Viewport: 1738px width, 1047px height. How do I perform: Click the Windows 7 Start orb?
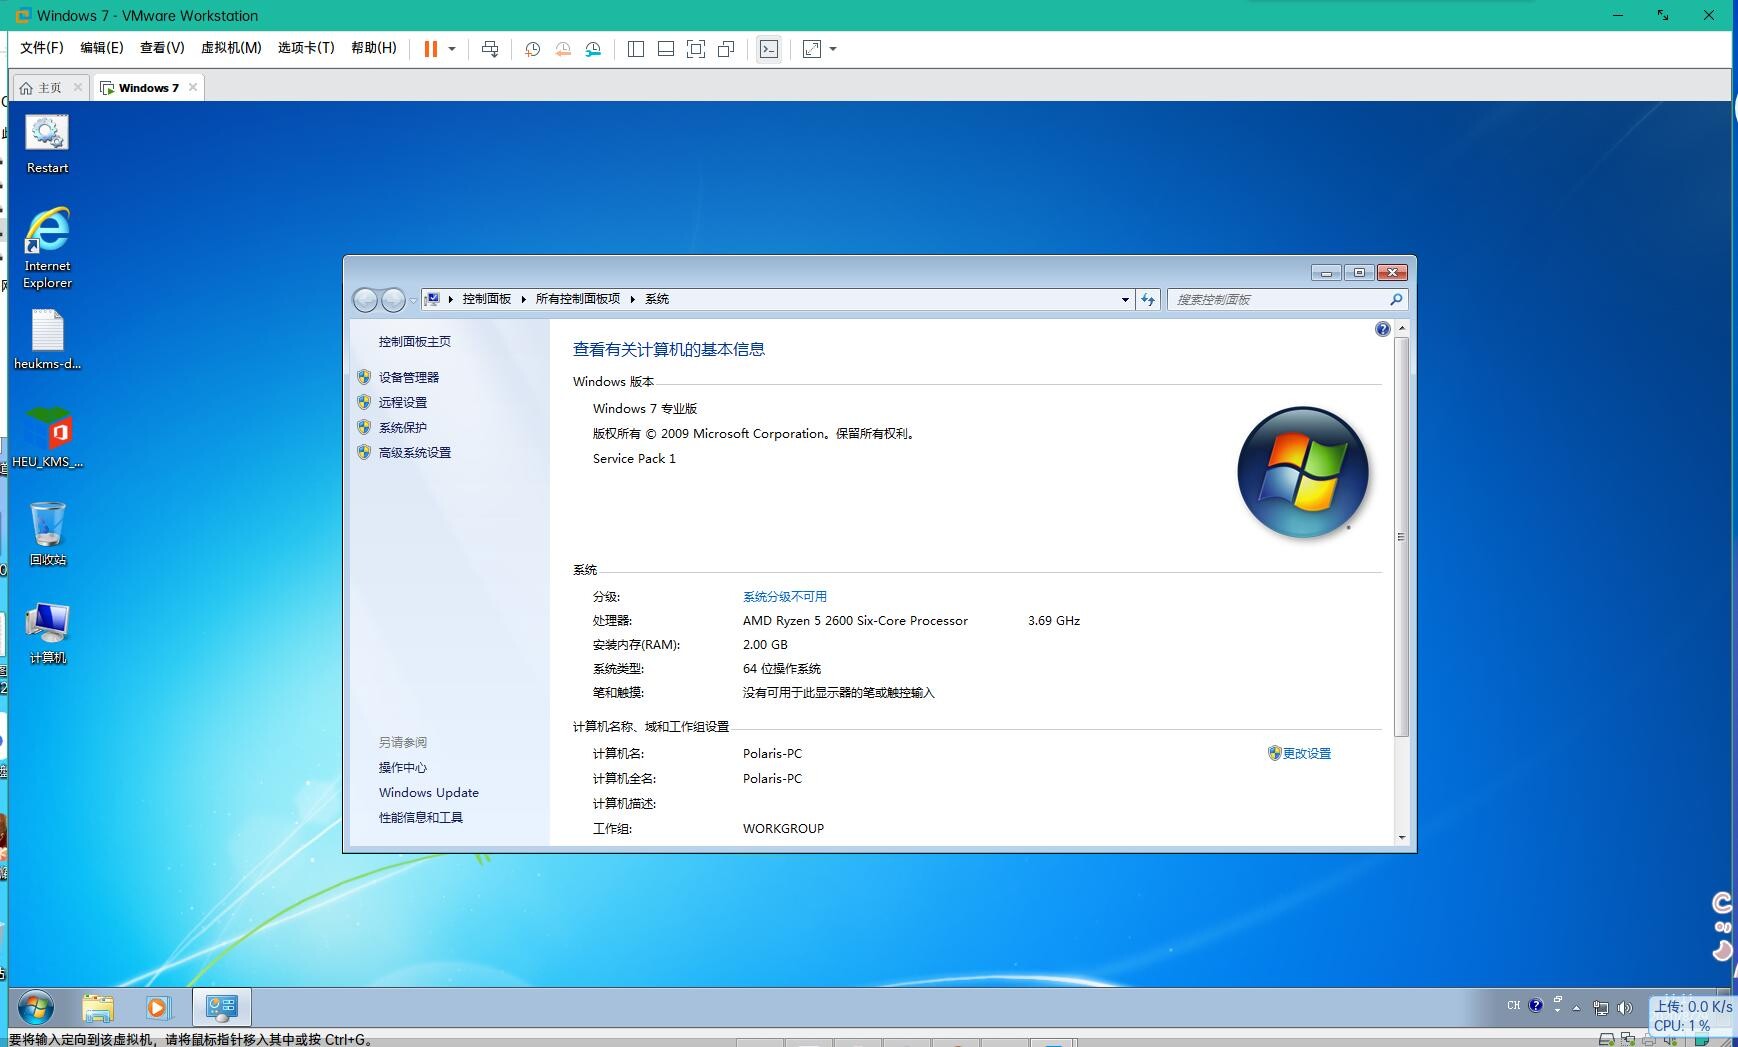click(35, 1007)
